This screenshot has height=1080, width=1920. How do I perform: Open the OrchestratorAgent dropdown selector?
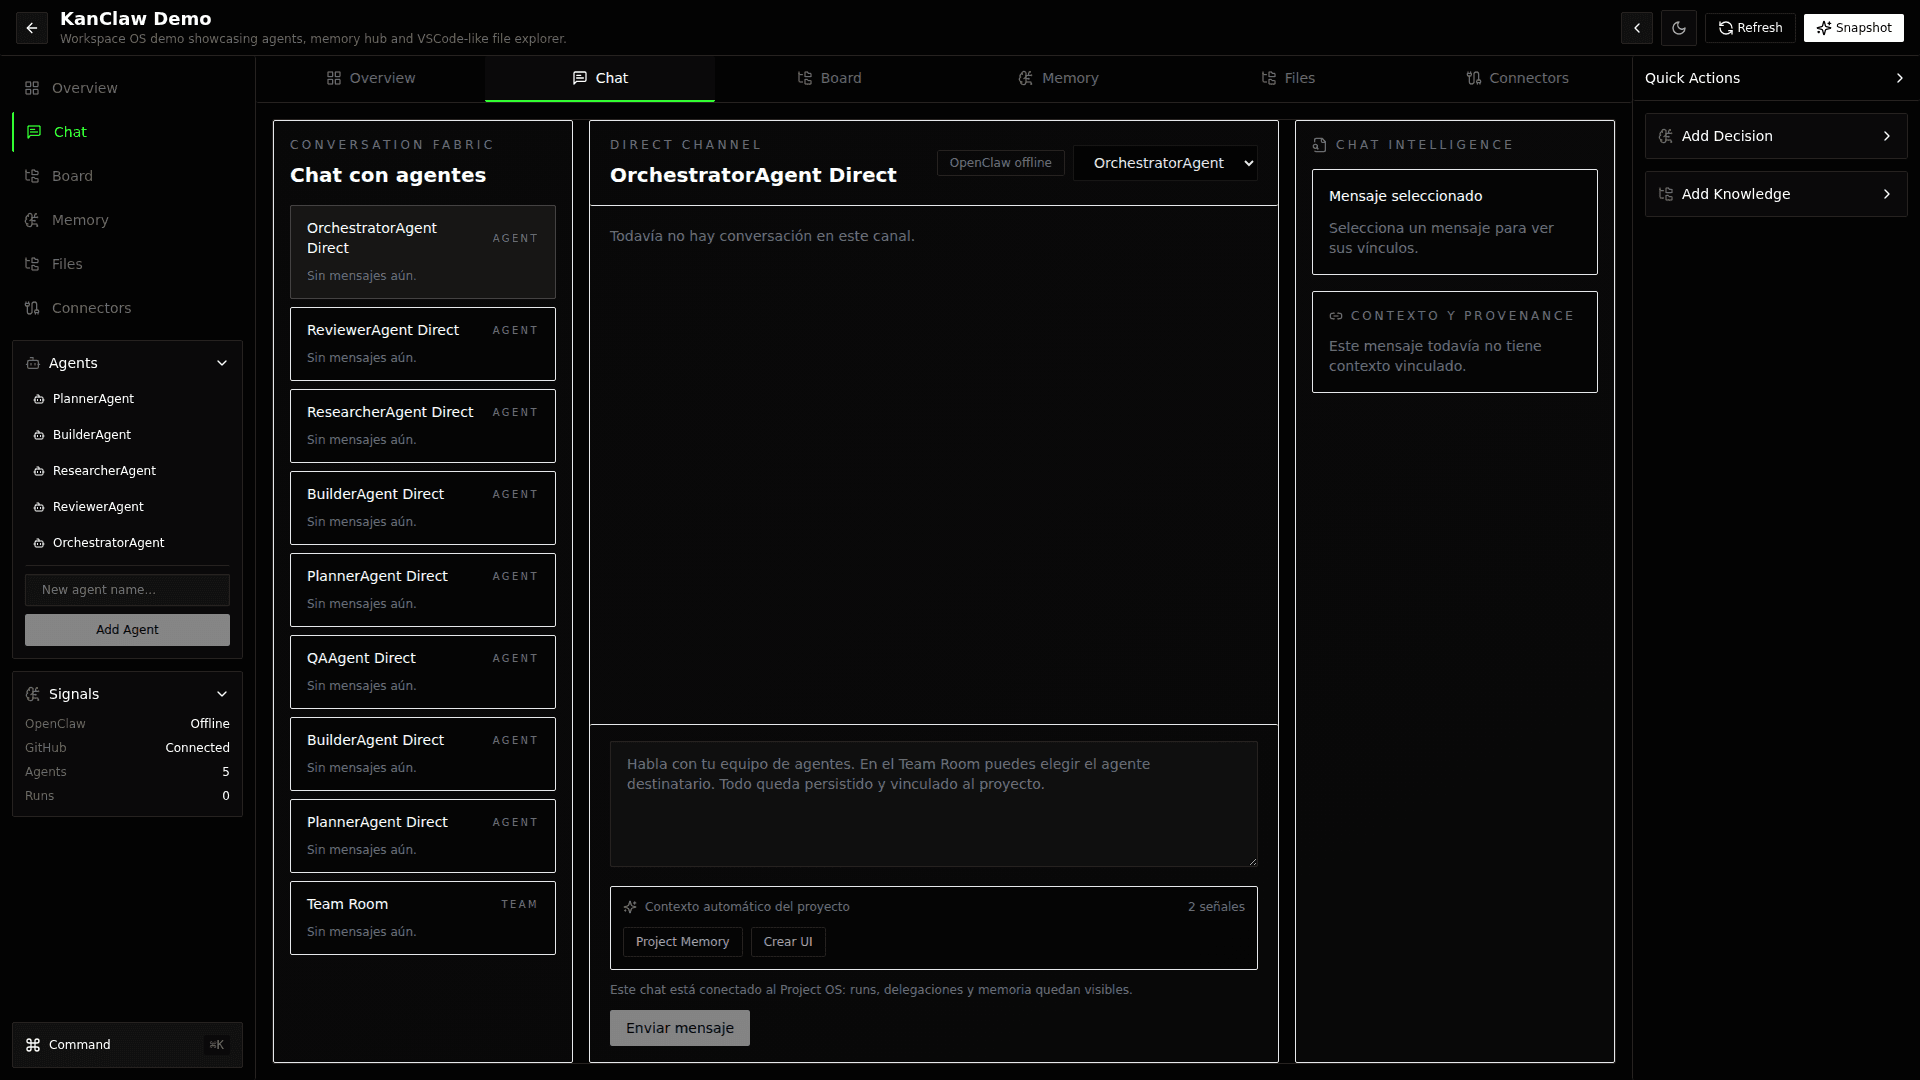coord(1165,163)
